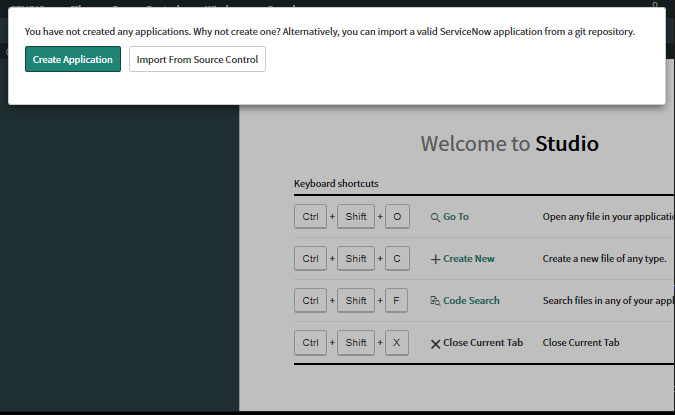
Task: Click the magnifier icon beside Go To
Action: coord(435,217)
